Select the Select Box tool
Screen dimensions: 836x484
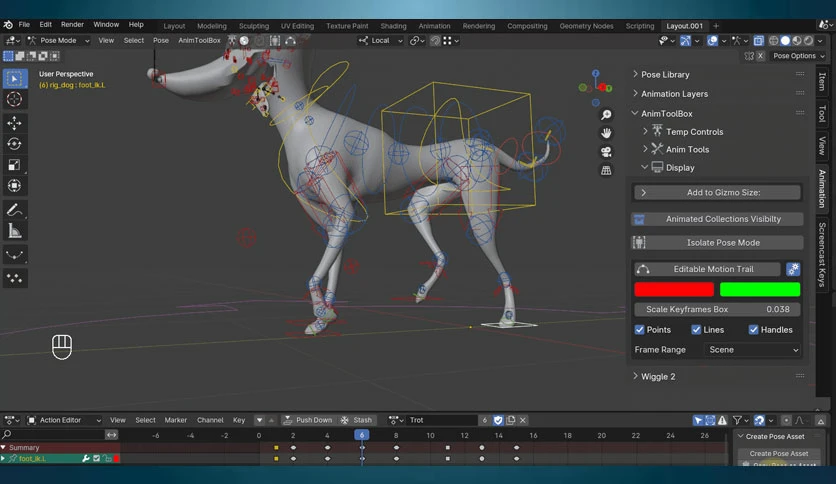pos(14,78)
